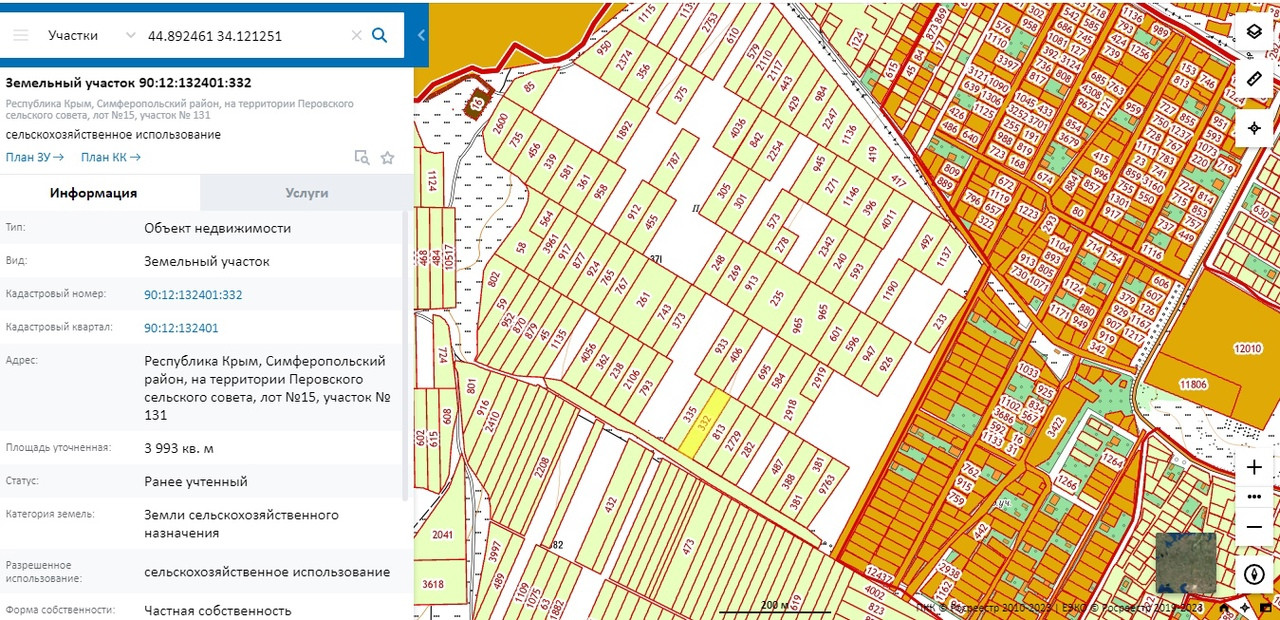1280x620 pixels.
Task: Select parcel 1892 on the map
Action: coord(626,129)
